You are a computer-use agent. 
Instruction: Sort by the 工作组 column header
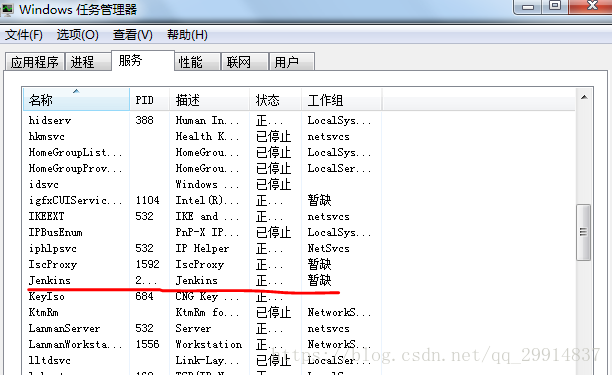[x=342, y=100]
